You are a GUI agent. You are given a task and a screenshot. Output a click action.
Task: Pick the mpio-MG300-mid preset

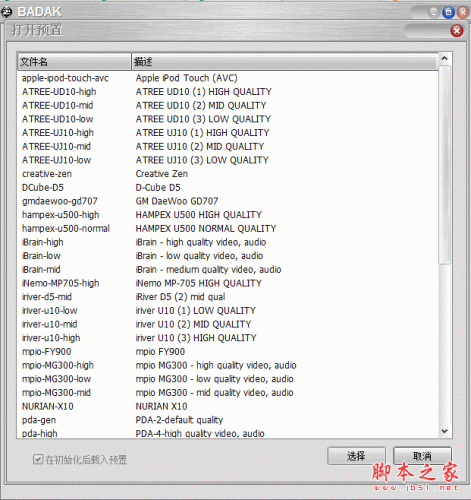56,392
